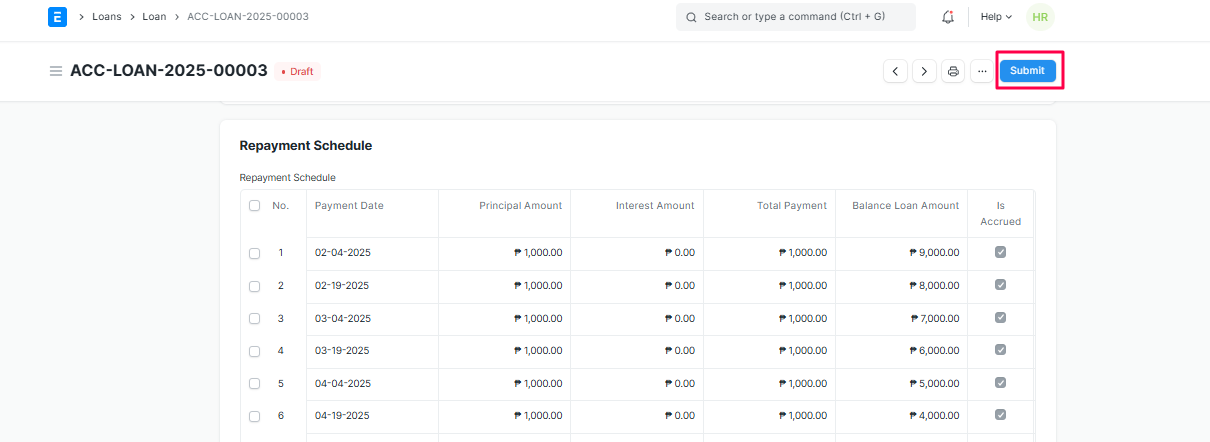Click row number 5 in schedule
The image size is (1210, 442).
pos(281,384)
